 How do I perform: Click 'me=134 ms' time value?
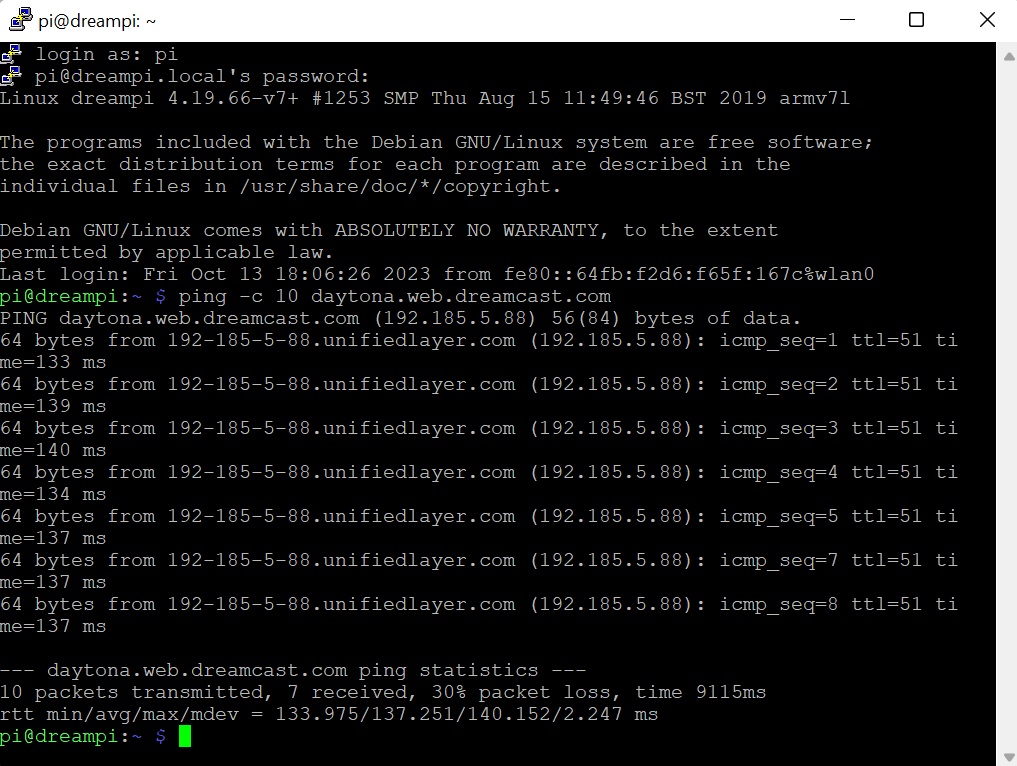click(53, 495)
